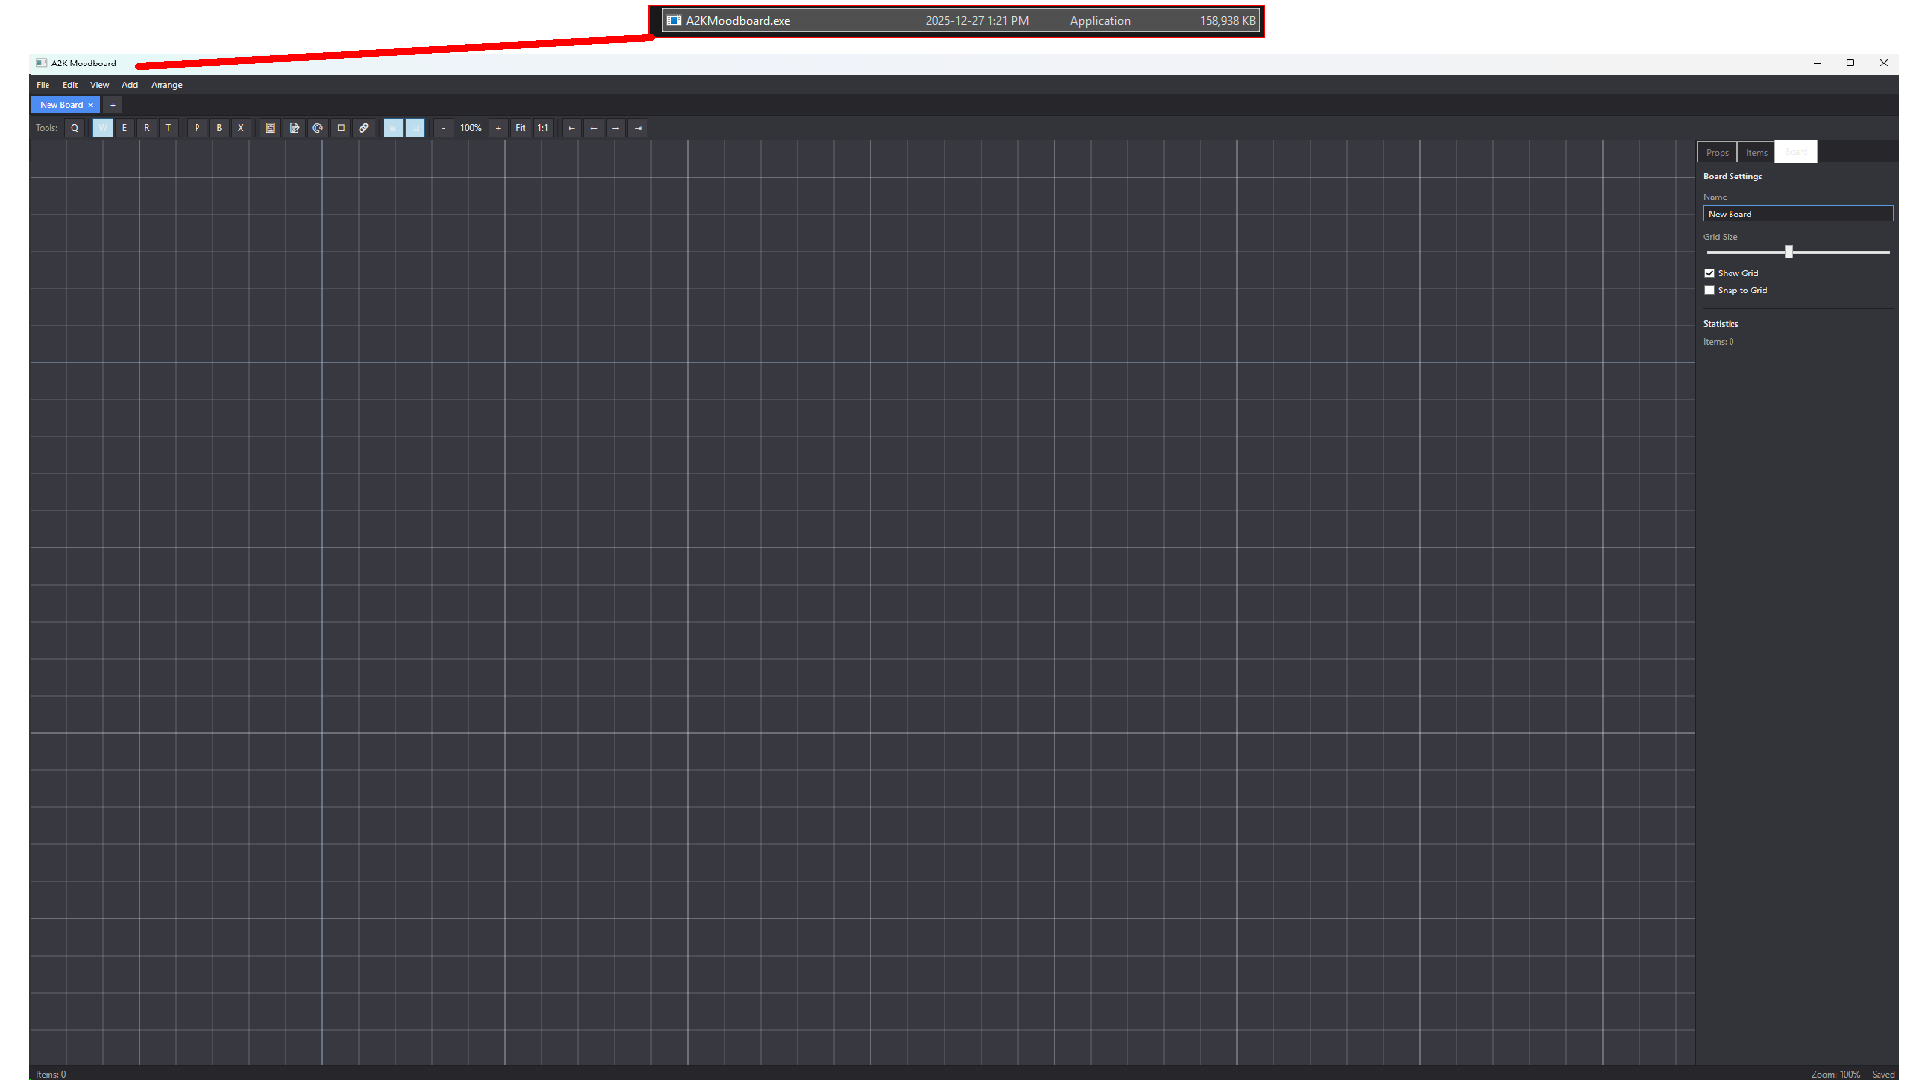Open the Add menu
The image size is (1920, 1080).
tap(130, 85)
